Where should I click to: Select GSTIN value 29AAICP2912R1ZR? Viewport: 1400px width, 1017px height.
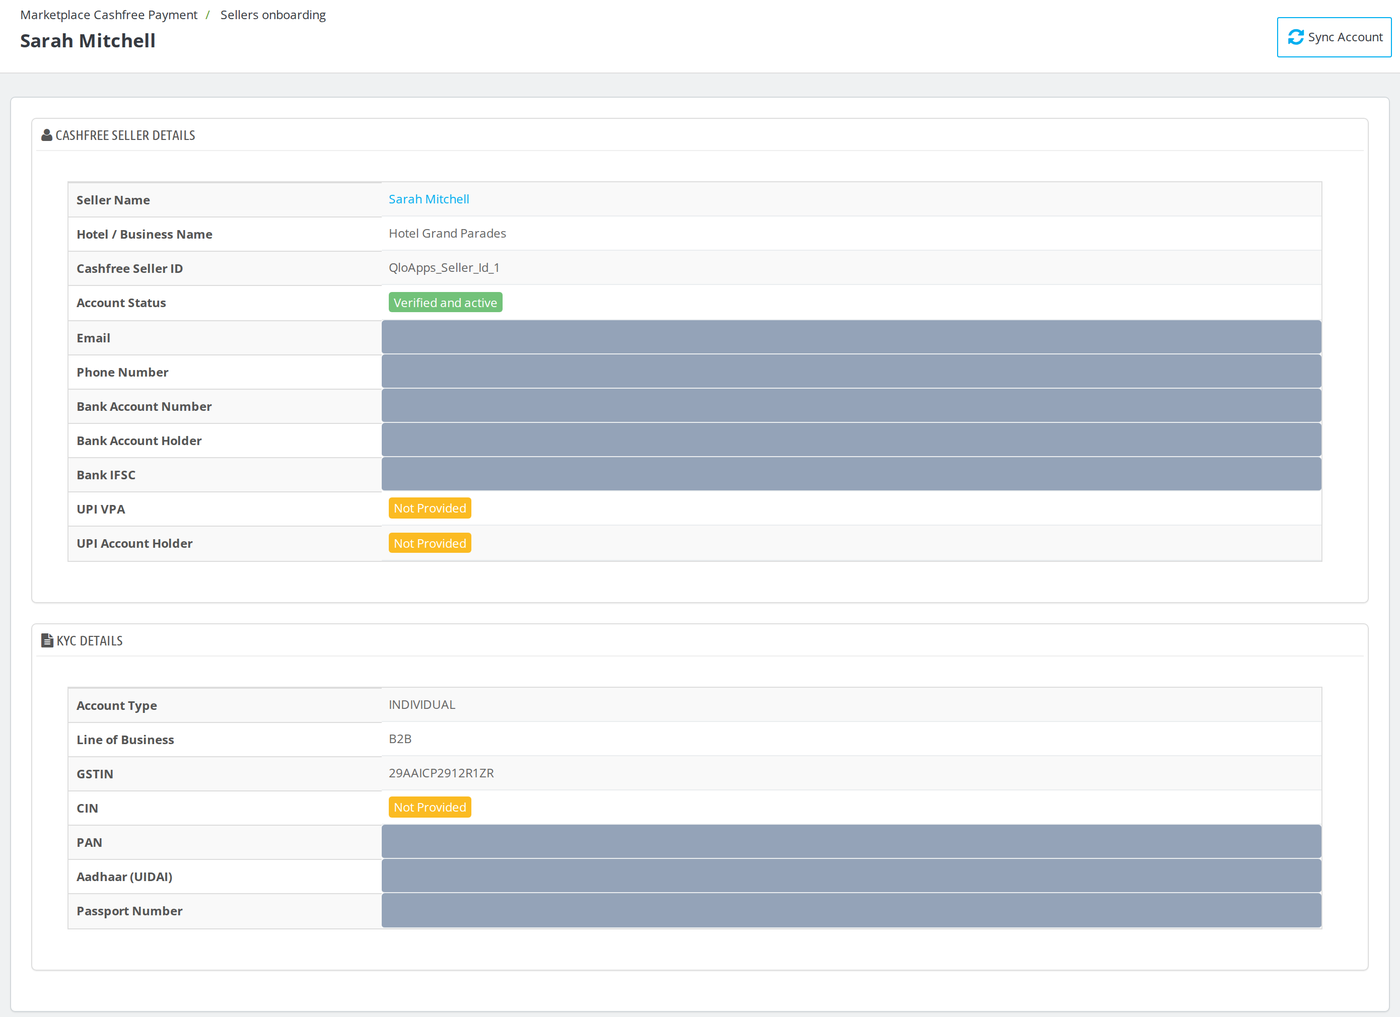click(441, 773)
